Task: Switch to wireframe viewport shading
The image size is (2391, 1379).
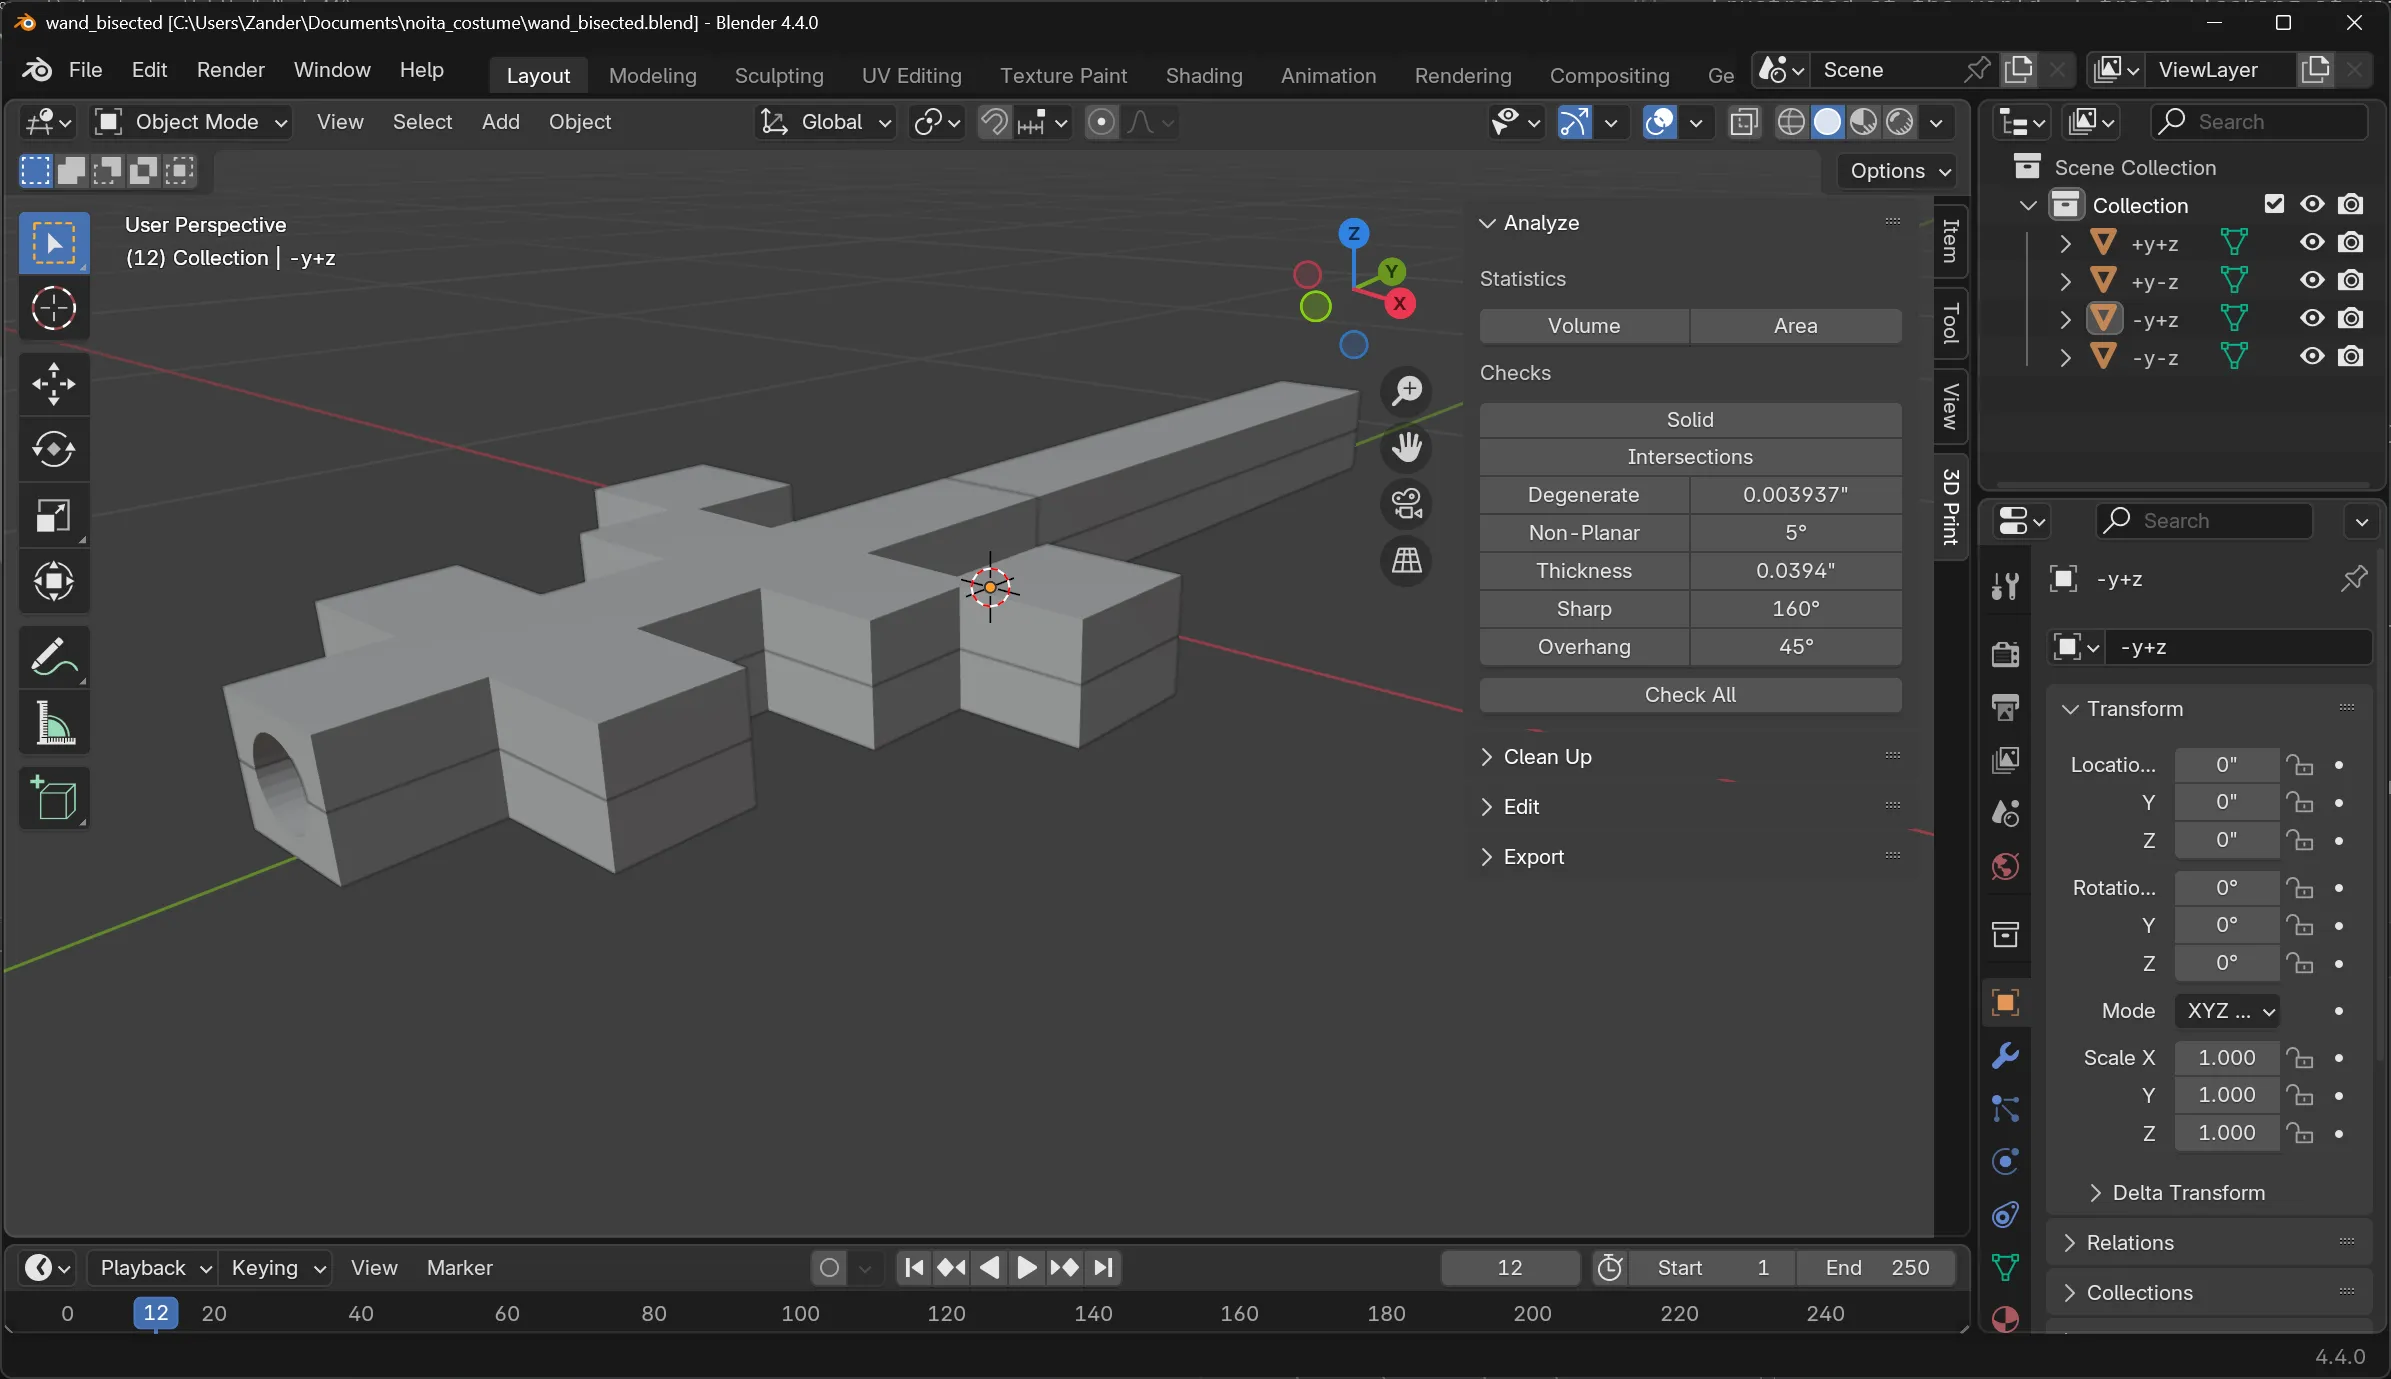Action: [x=1791, y=122]
